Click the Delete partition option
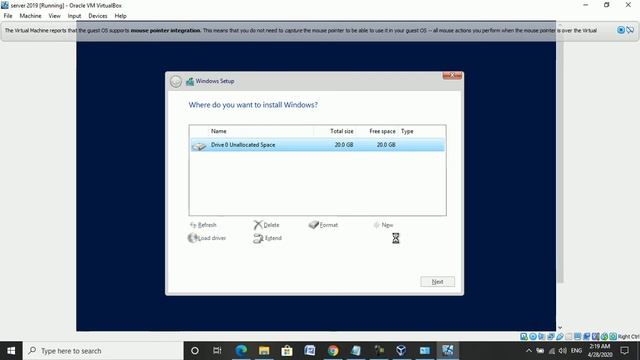 [267, 225]
